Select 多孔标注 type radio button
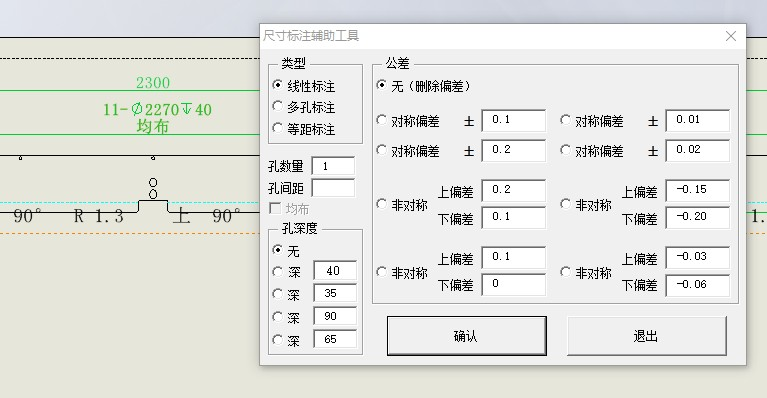This screenshot has height=398, width=767. click(277, 106)
